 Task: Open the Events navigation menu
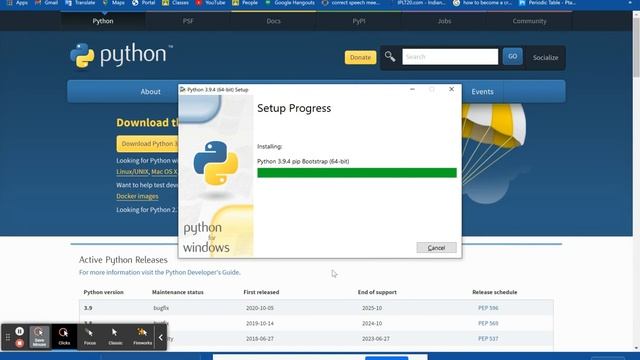[482, 91]
